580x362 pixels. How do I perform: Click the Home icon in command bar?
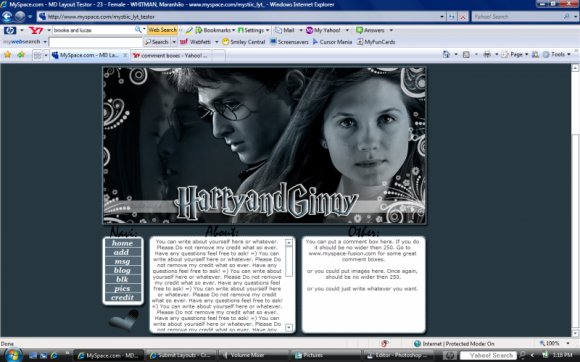click(x=446, y=55)
